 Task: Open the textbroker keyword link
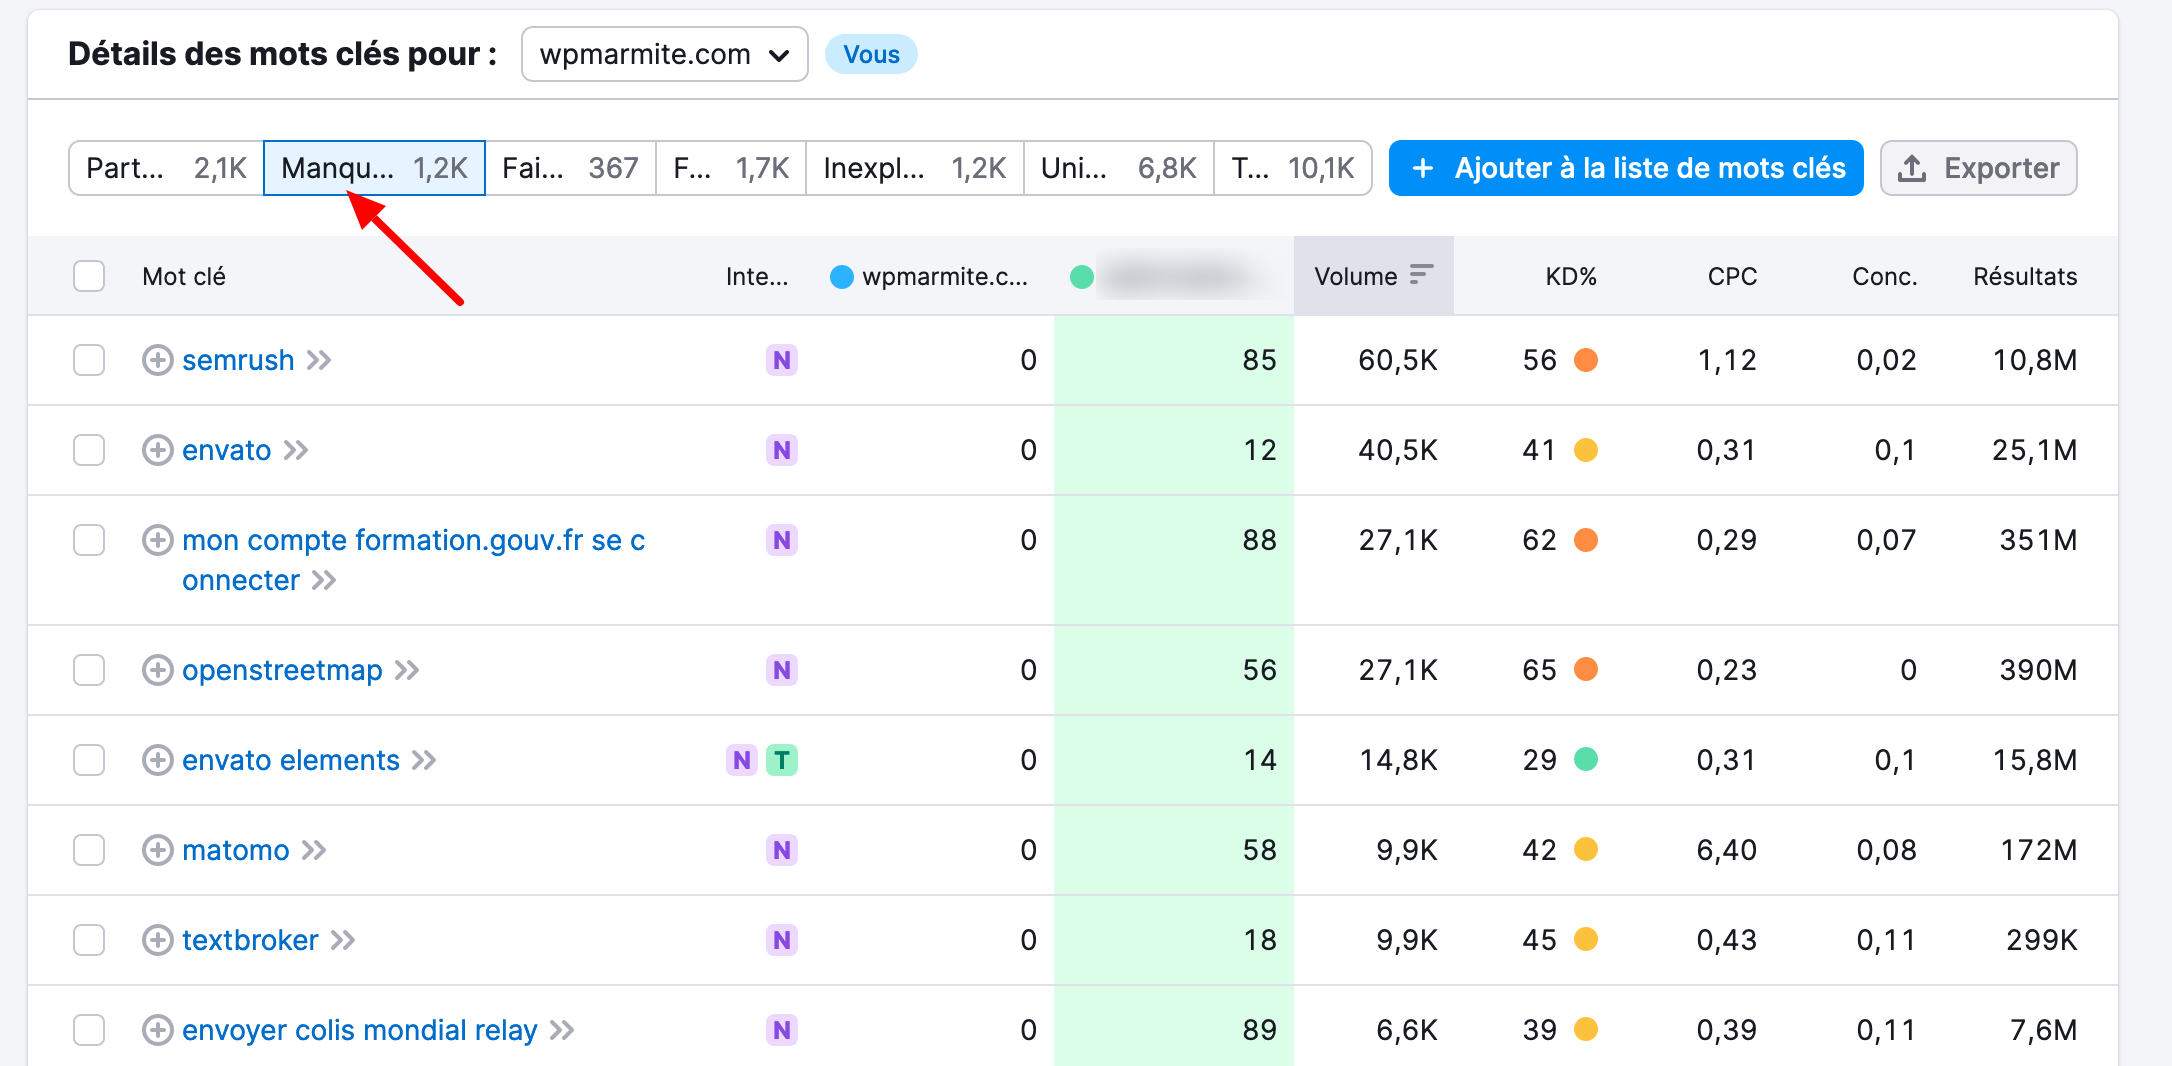250,940
